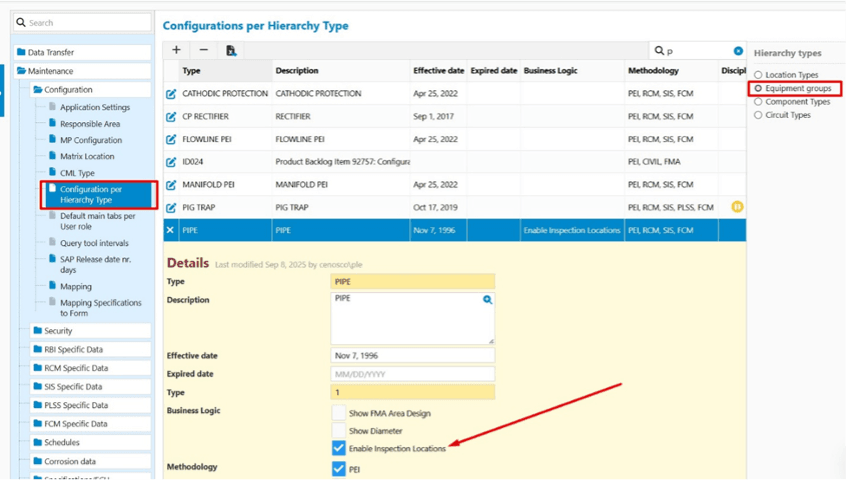Focus the sidebar Search field

[x=82, y=22]
